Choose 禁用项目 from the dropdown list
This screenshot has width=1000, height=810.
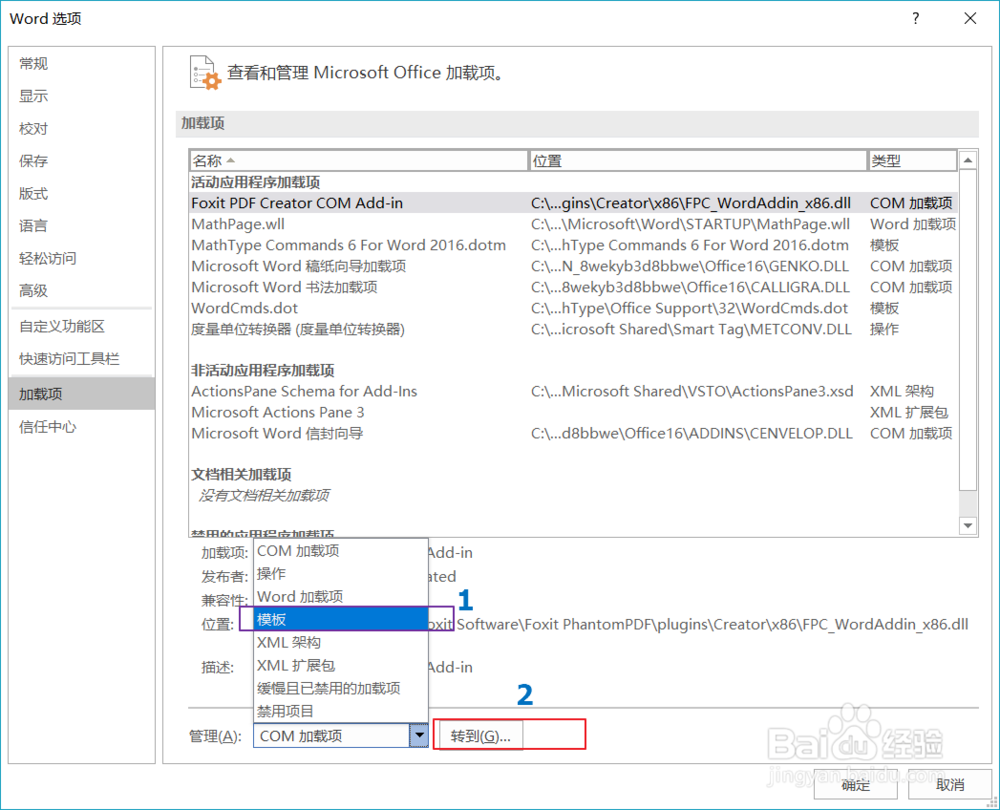(341, 711)
